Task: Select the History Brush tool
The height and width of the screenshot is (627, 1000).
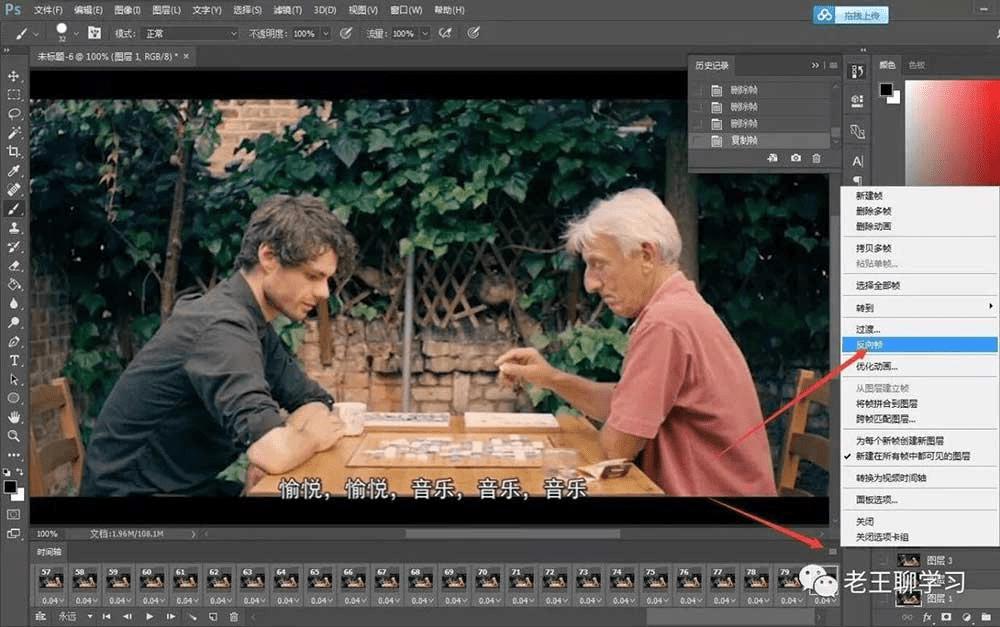Action: (13, 246)
